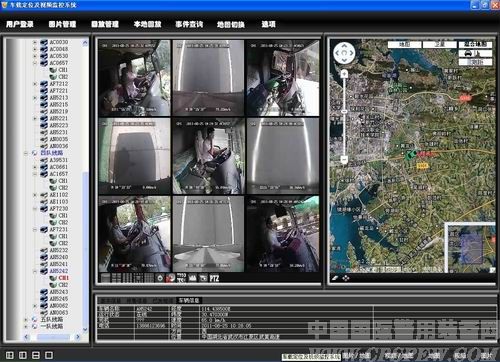Image resolution: width=500 pixels, height=362 pixels.
Task: Click the red stop icon in video toolbar
Action: click(170, 278)
